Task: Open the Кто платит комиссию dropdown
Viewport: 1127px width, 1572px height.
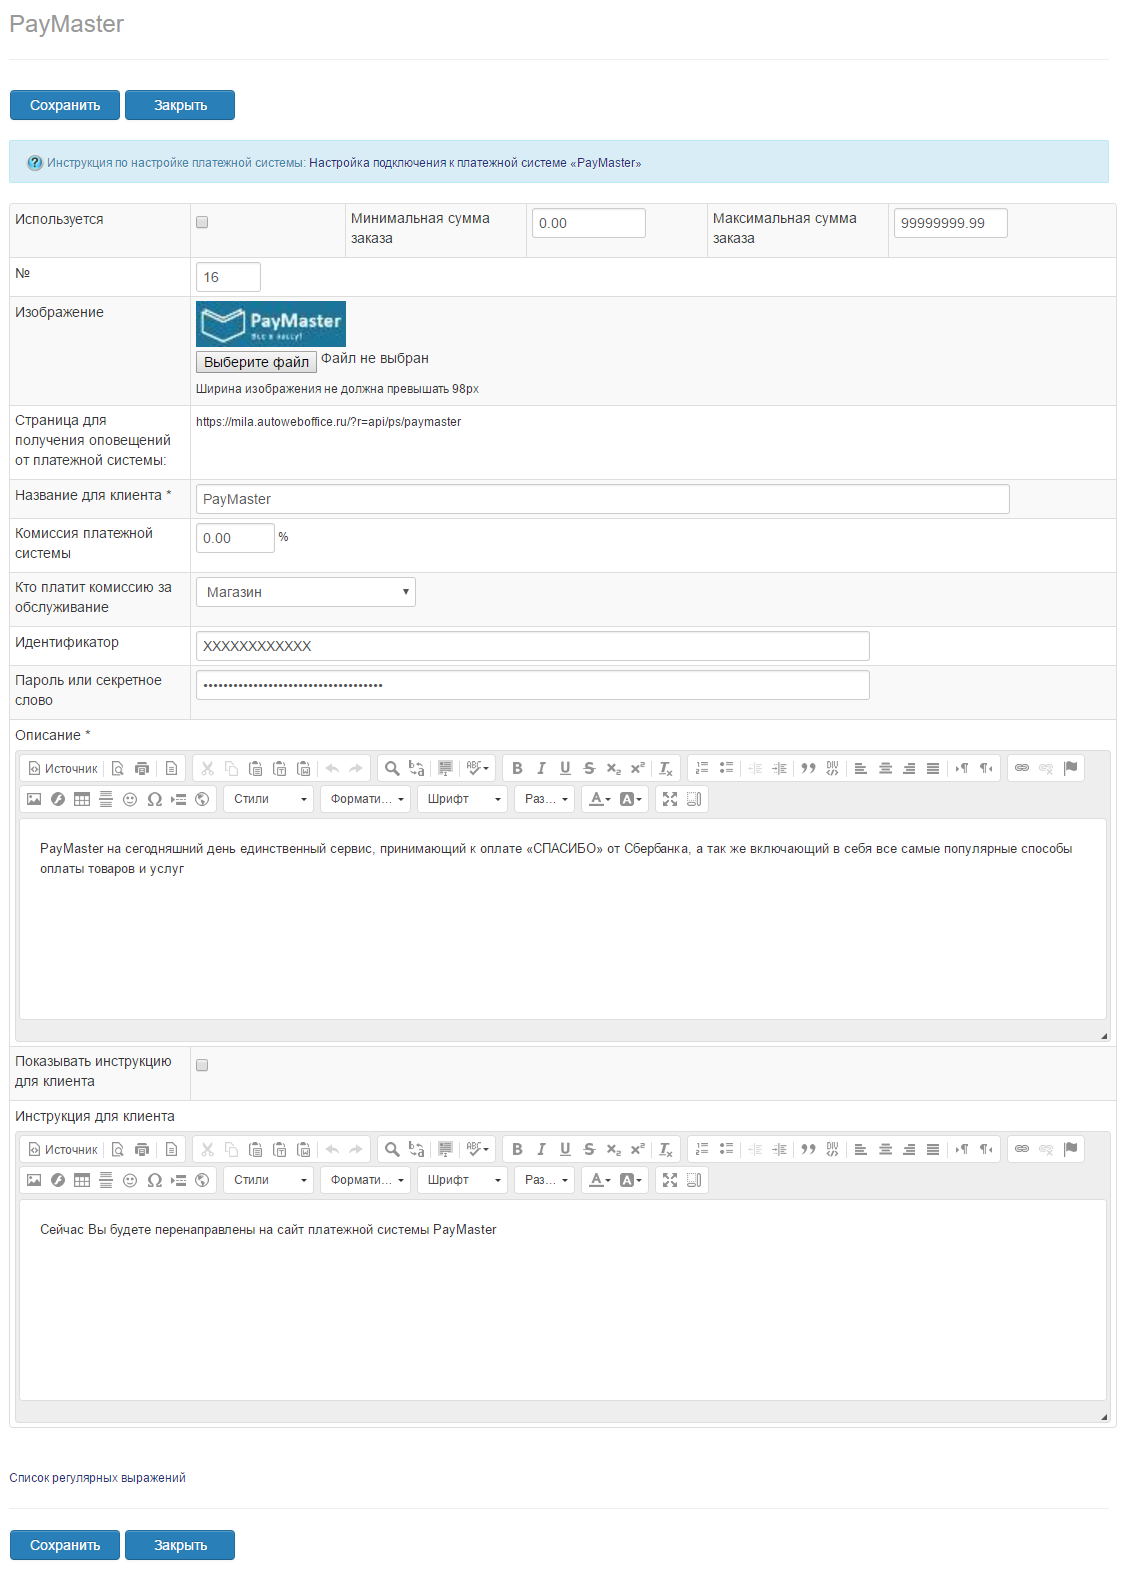Action: [x=305, y=592]
